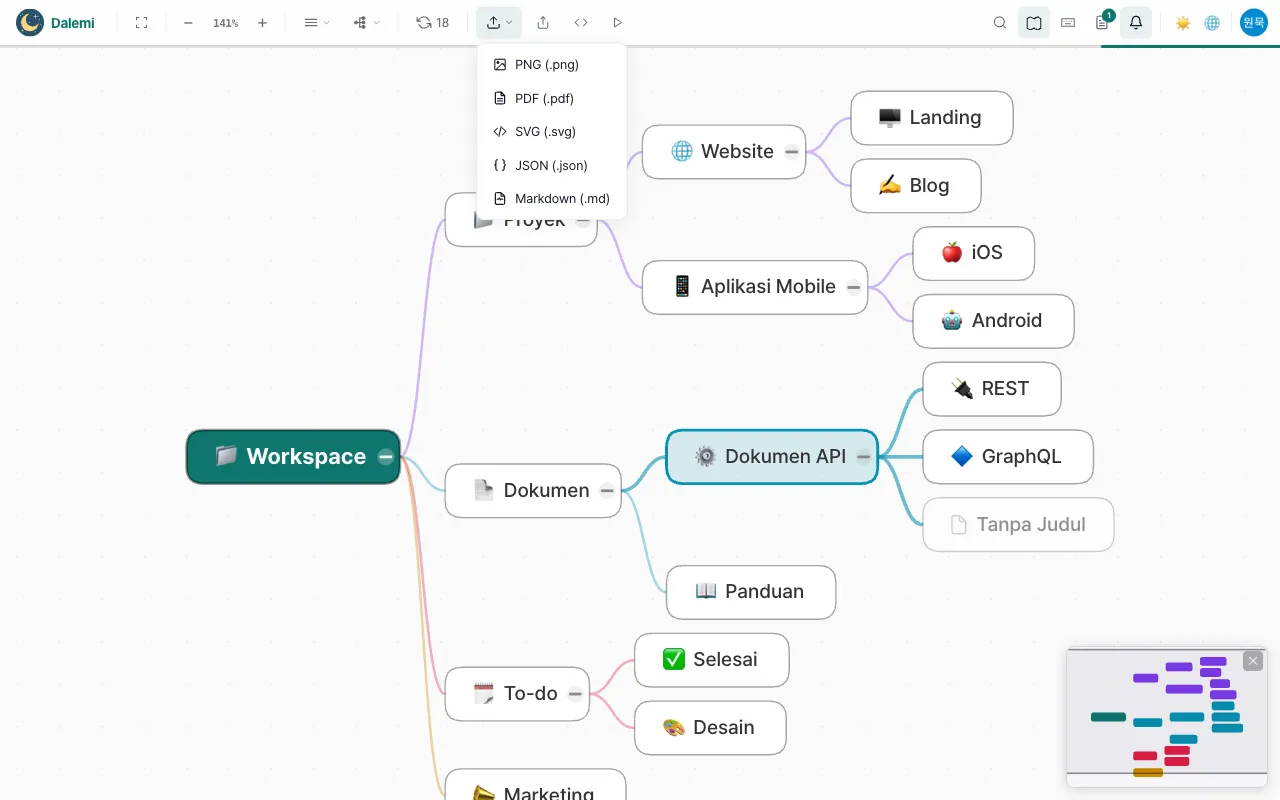The width and height of the screenshot is (1280, 800).
Task: Select the Panduan node
Action: click(x=751, y=592)
